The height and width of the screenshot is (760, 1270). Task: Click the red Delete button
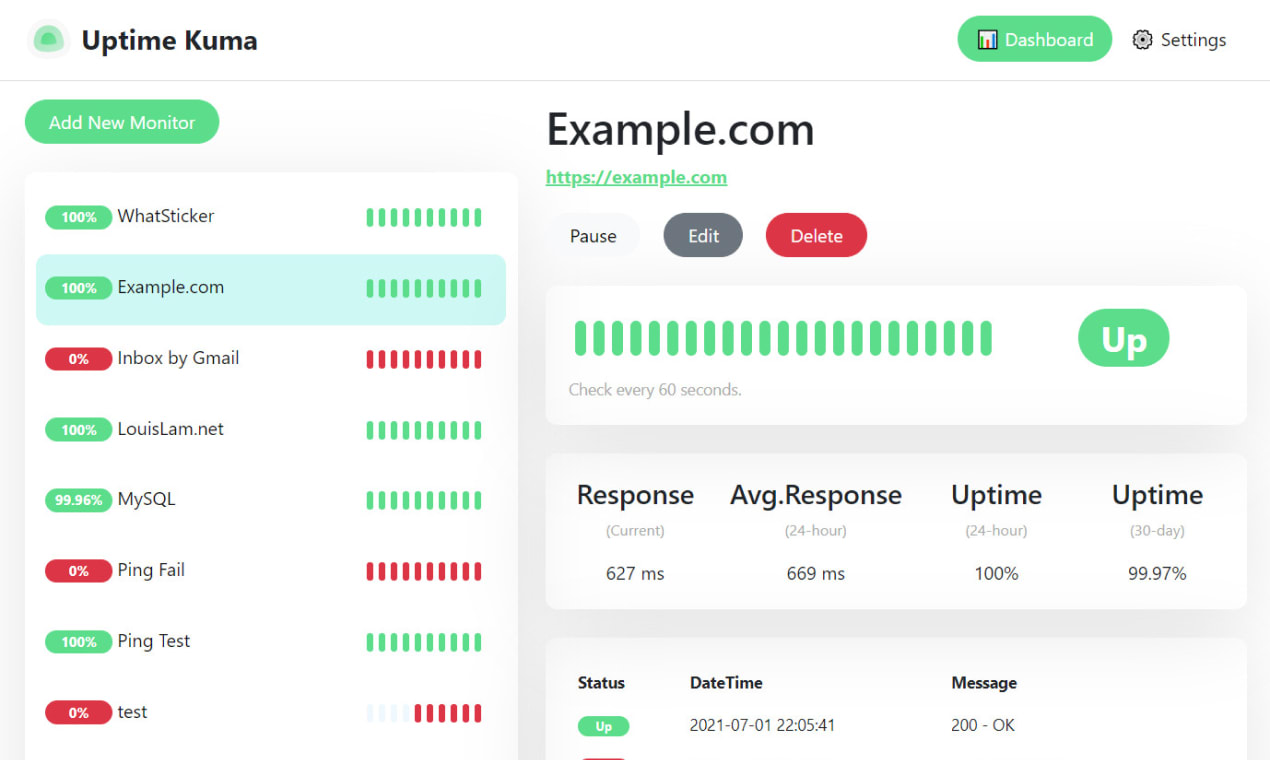[x=816, y=236]
